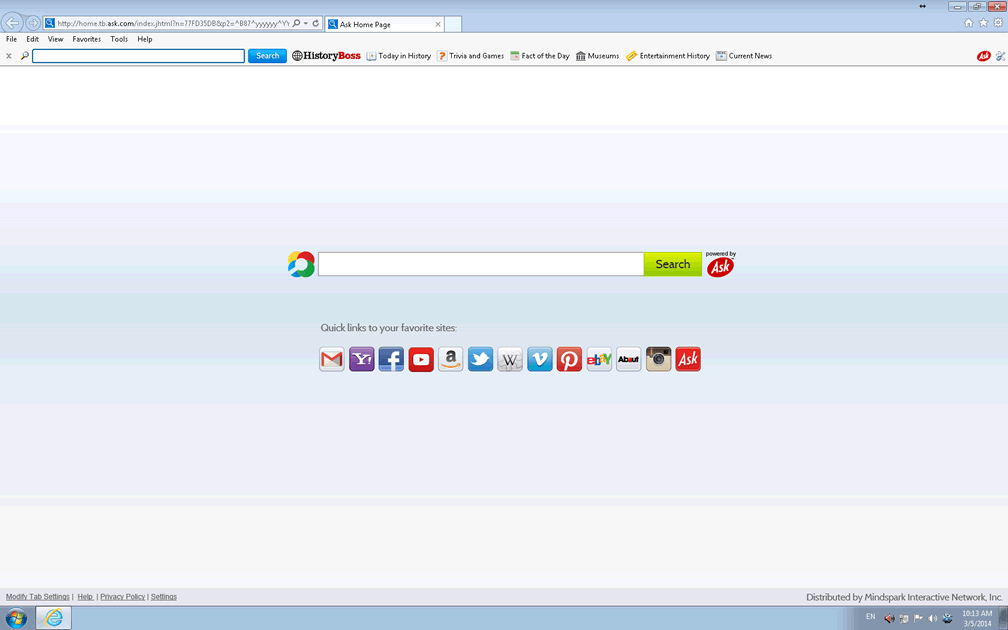Open the Yahoo quick link icon
Screen dimensions: 1008x630
(362, 359)
